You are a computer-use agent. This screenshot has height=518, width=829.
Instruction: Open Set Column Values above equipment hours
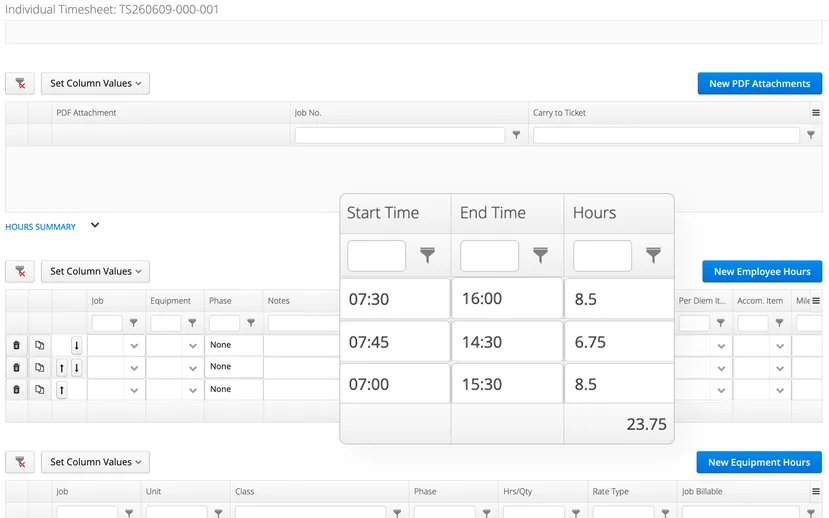95,462
